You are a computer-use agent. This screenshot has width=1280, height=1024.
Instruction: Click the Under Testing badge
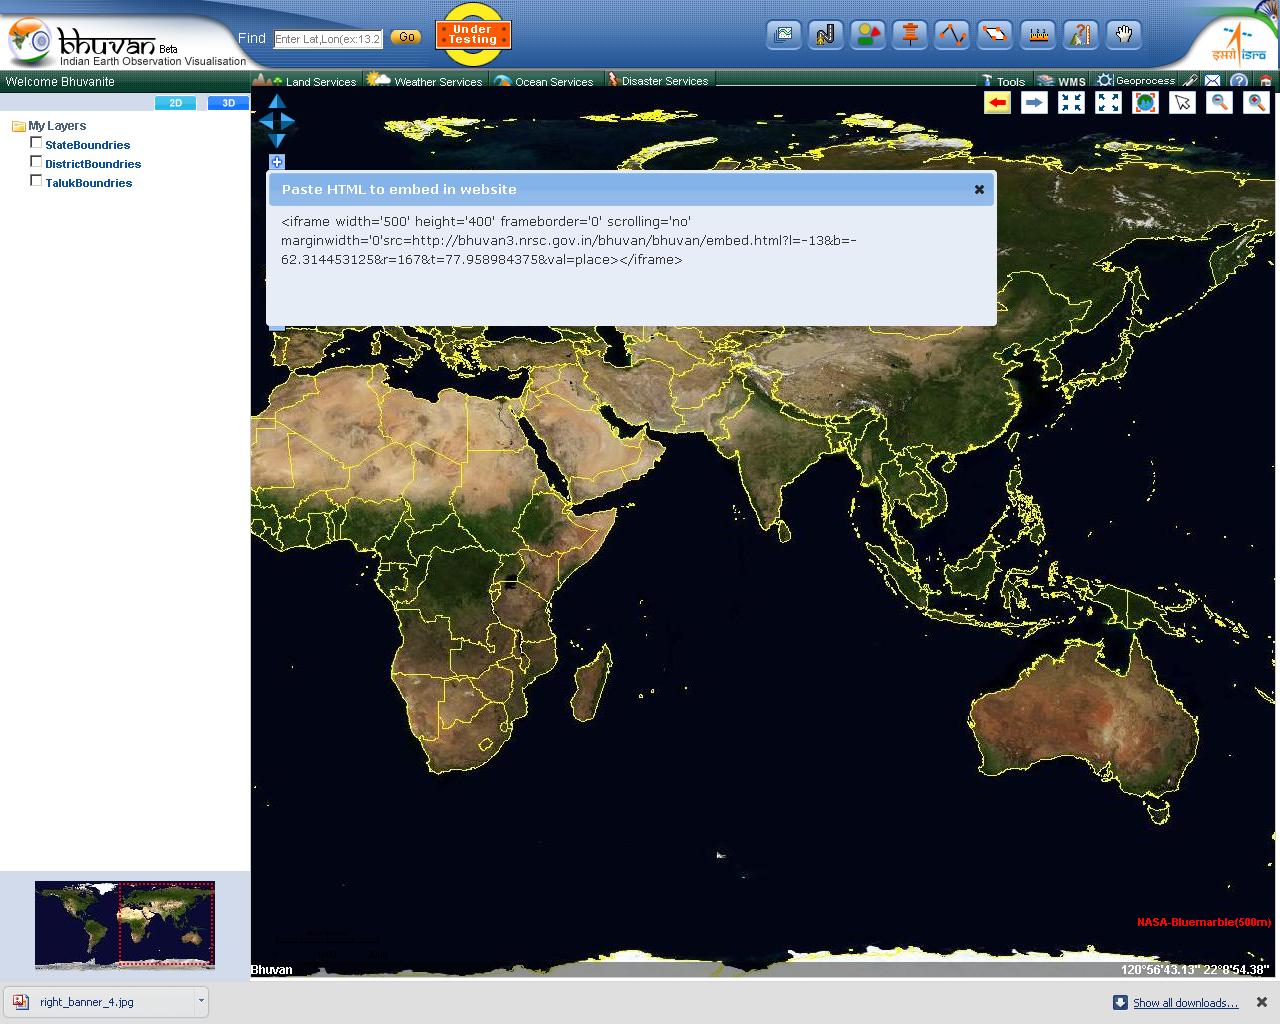tap(473, 35)
